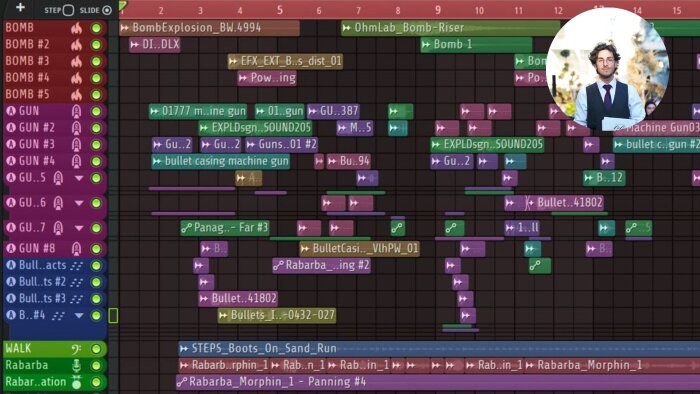Click the flame icon on BOMB track
The height and width of the screenshot is (394, 700).
coord(76,28)
